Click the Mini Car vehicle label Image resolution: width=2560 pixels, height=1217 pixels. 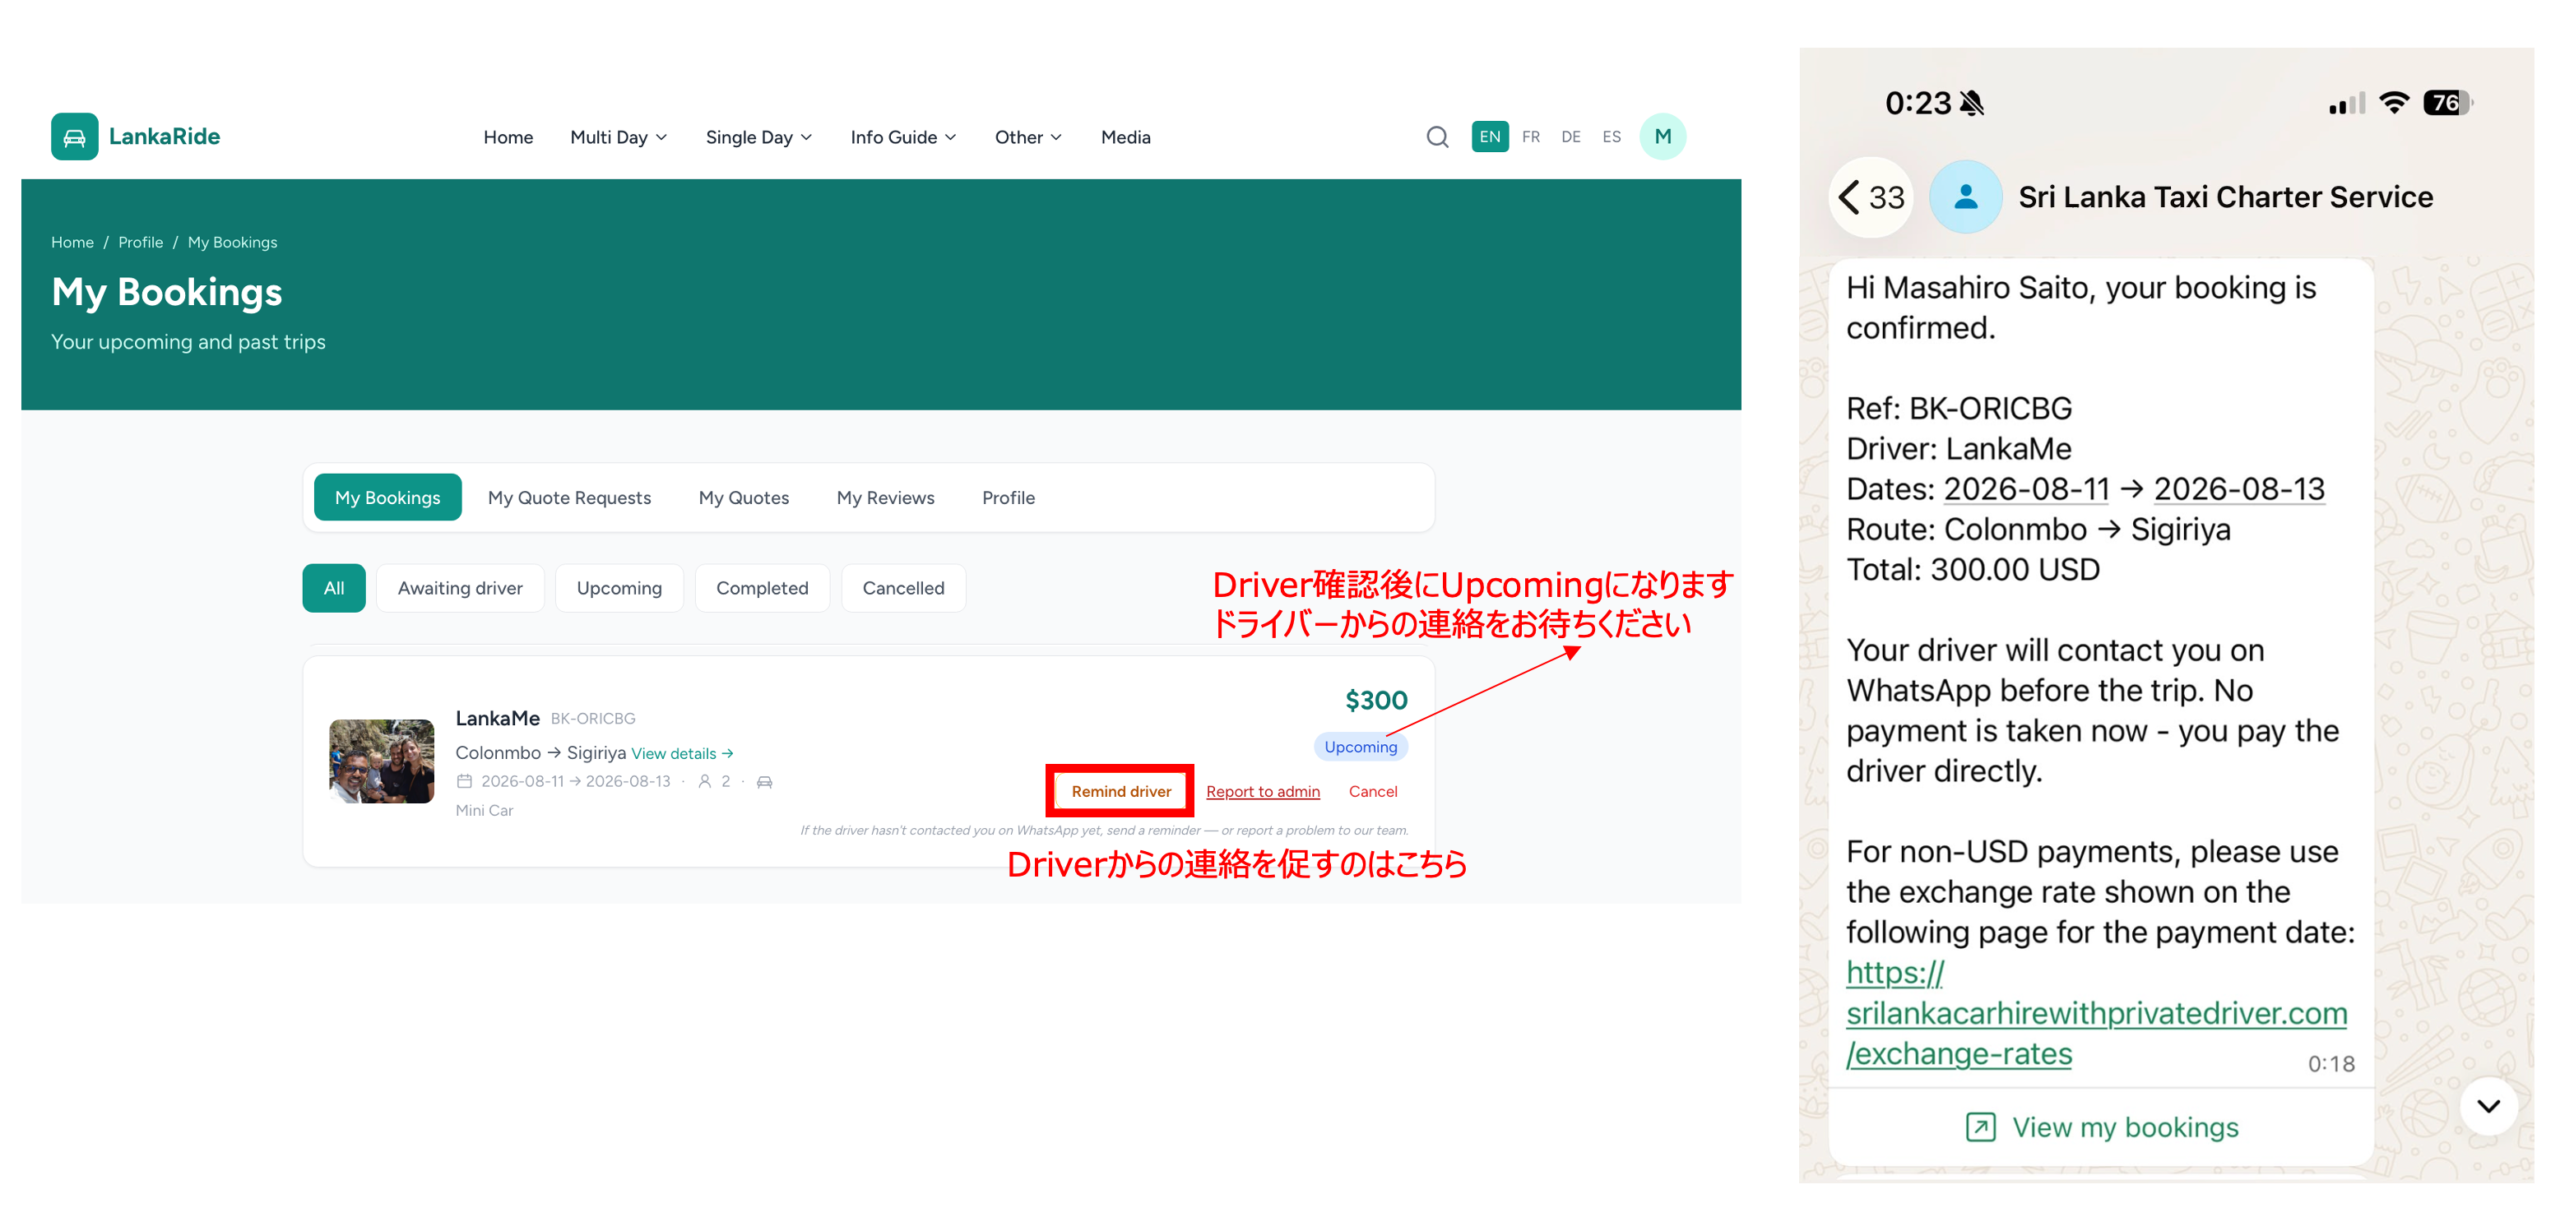click(x=484, y=810)
